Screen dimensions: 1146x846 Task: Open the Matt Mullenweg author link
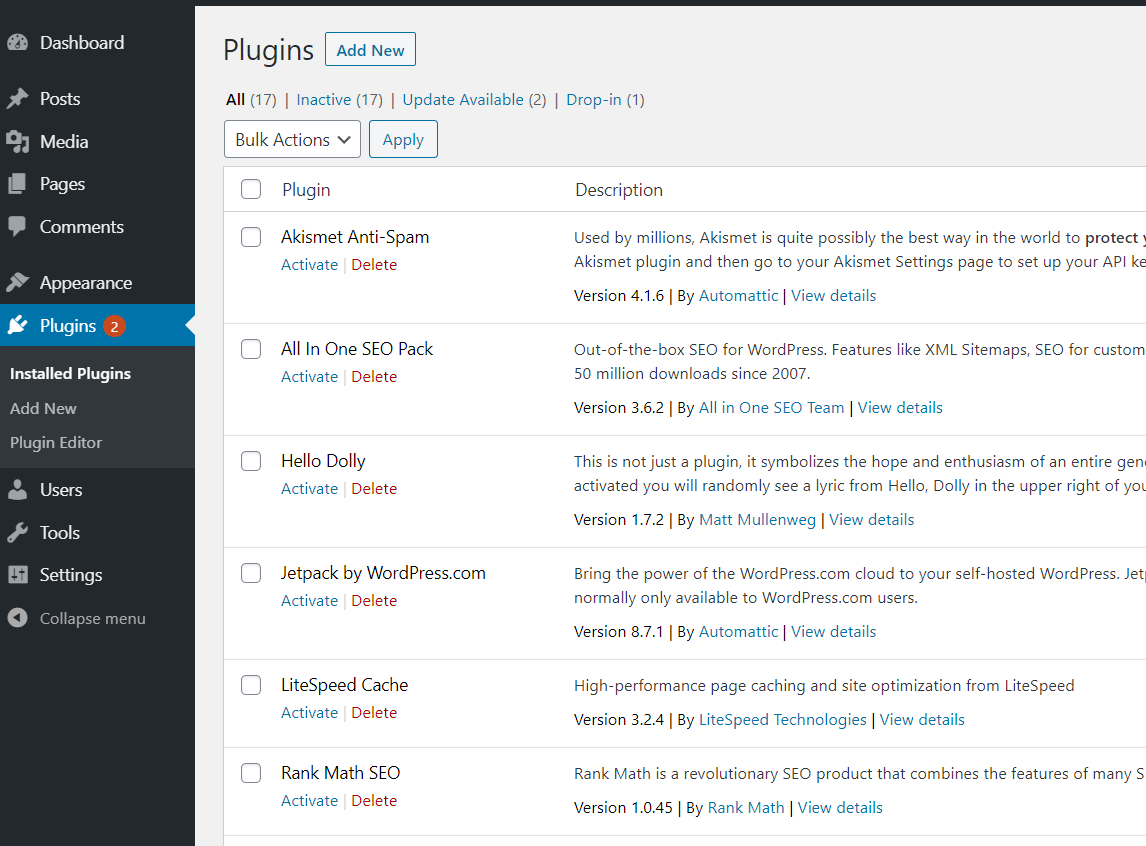[x=757, y=519]
